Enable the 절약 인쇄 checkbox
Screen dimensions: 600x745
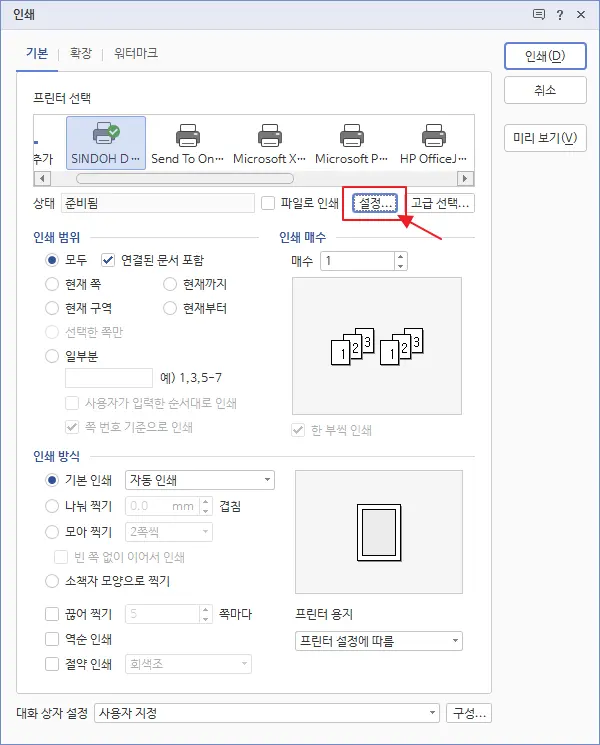(x=52, y=664)
